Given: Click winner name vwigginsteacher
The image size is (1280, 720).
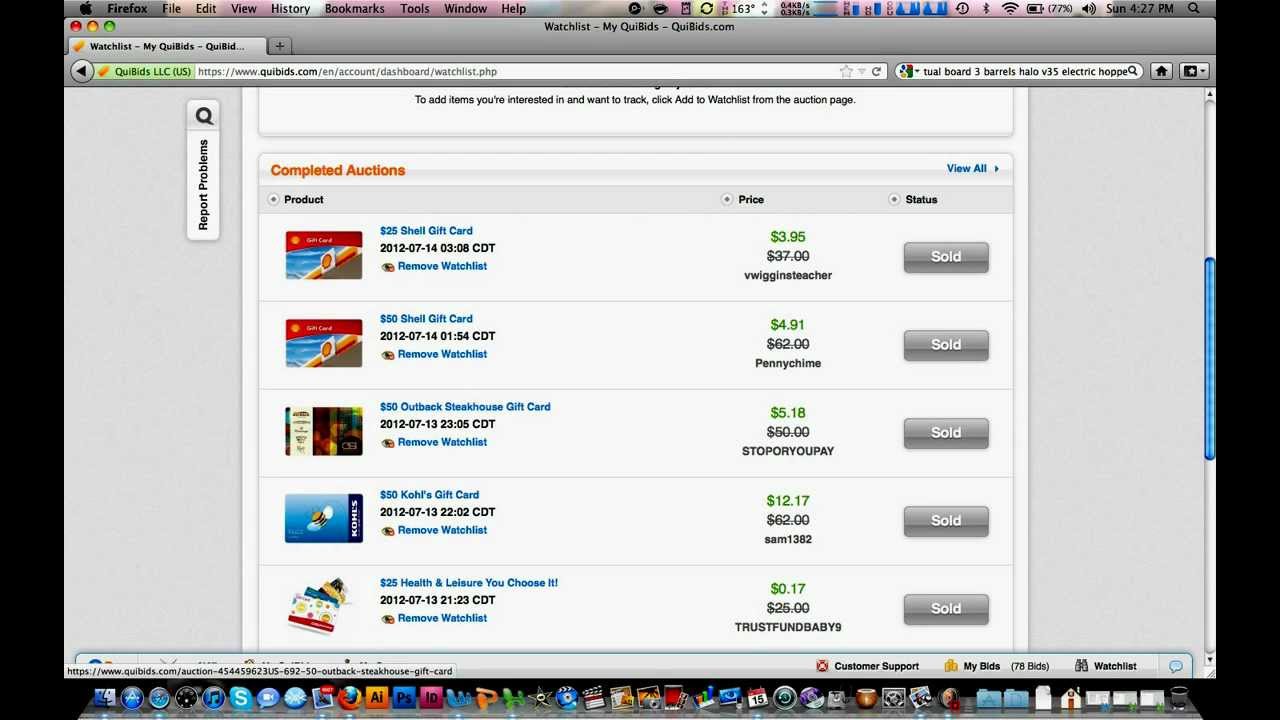Looking at the screenshot, I should coord(788,275).
